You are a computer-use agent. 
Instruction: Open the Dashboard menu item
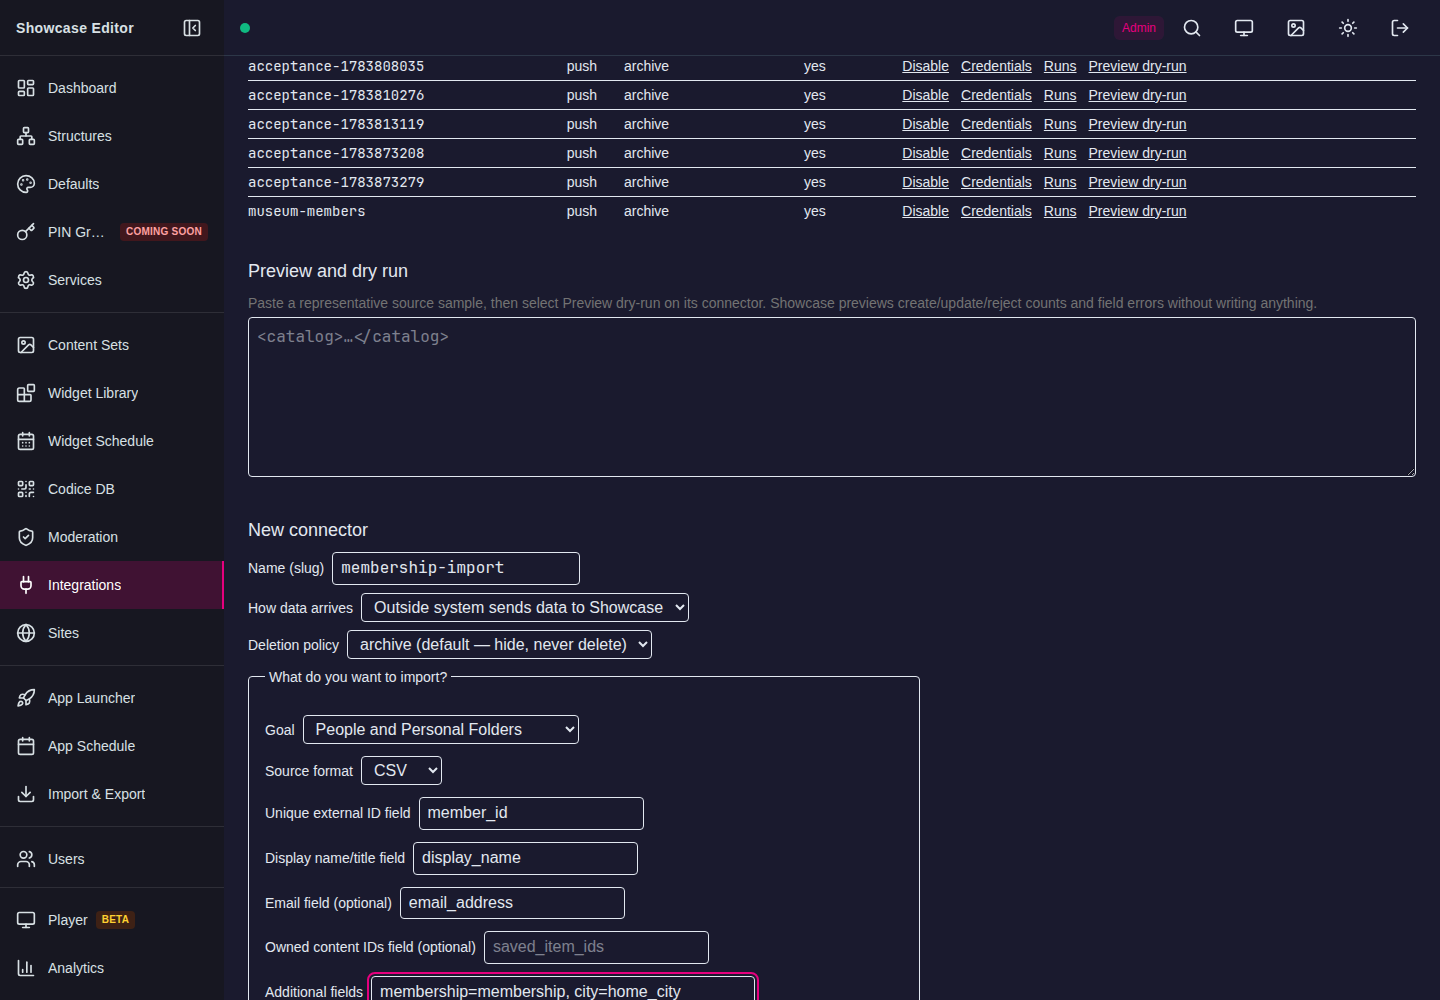click(112, 88)
